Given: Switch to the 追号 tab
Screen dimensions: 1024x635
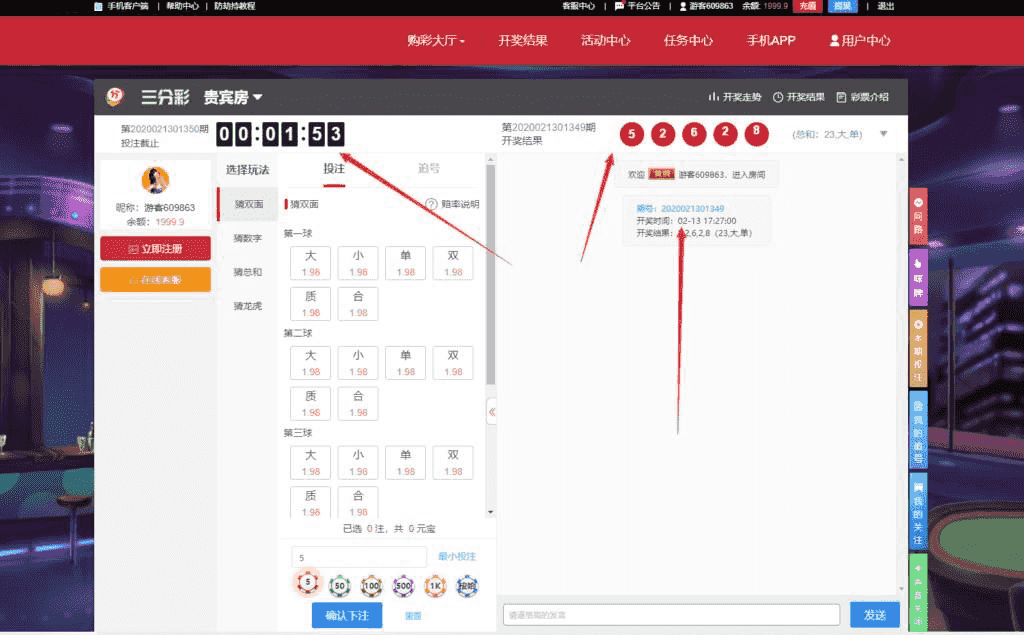Looking at the screenshot, I should 429,169.
